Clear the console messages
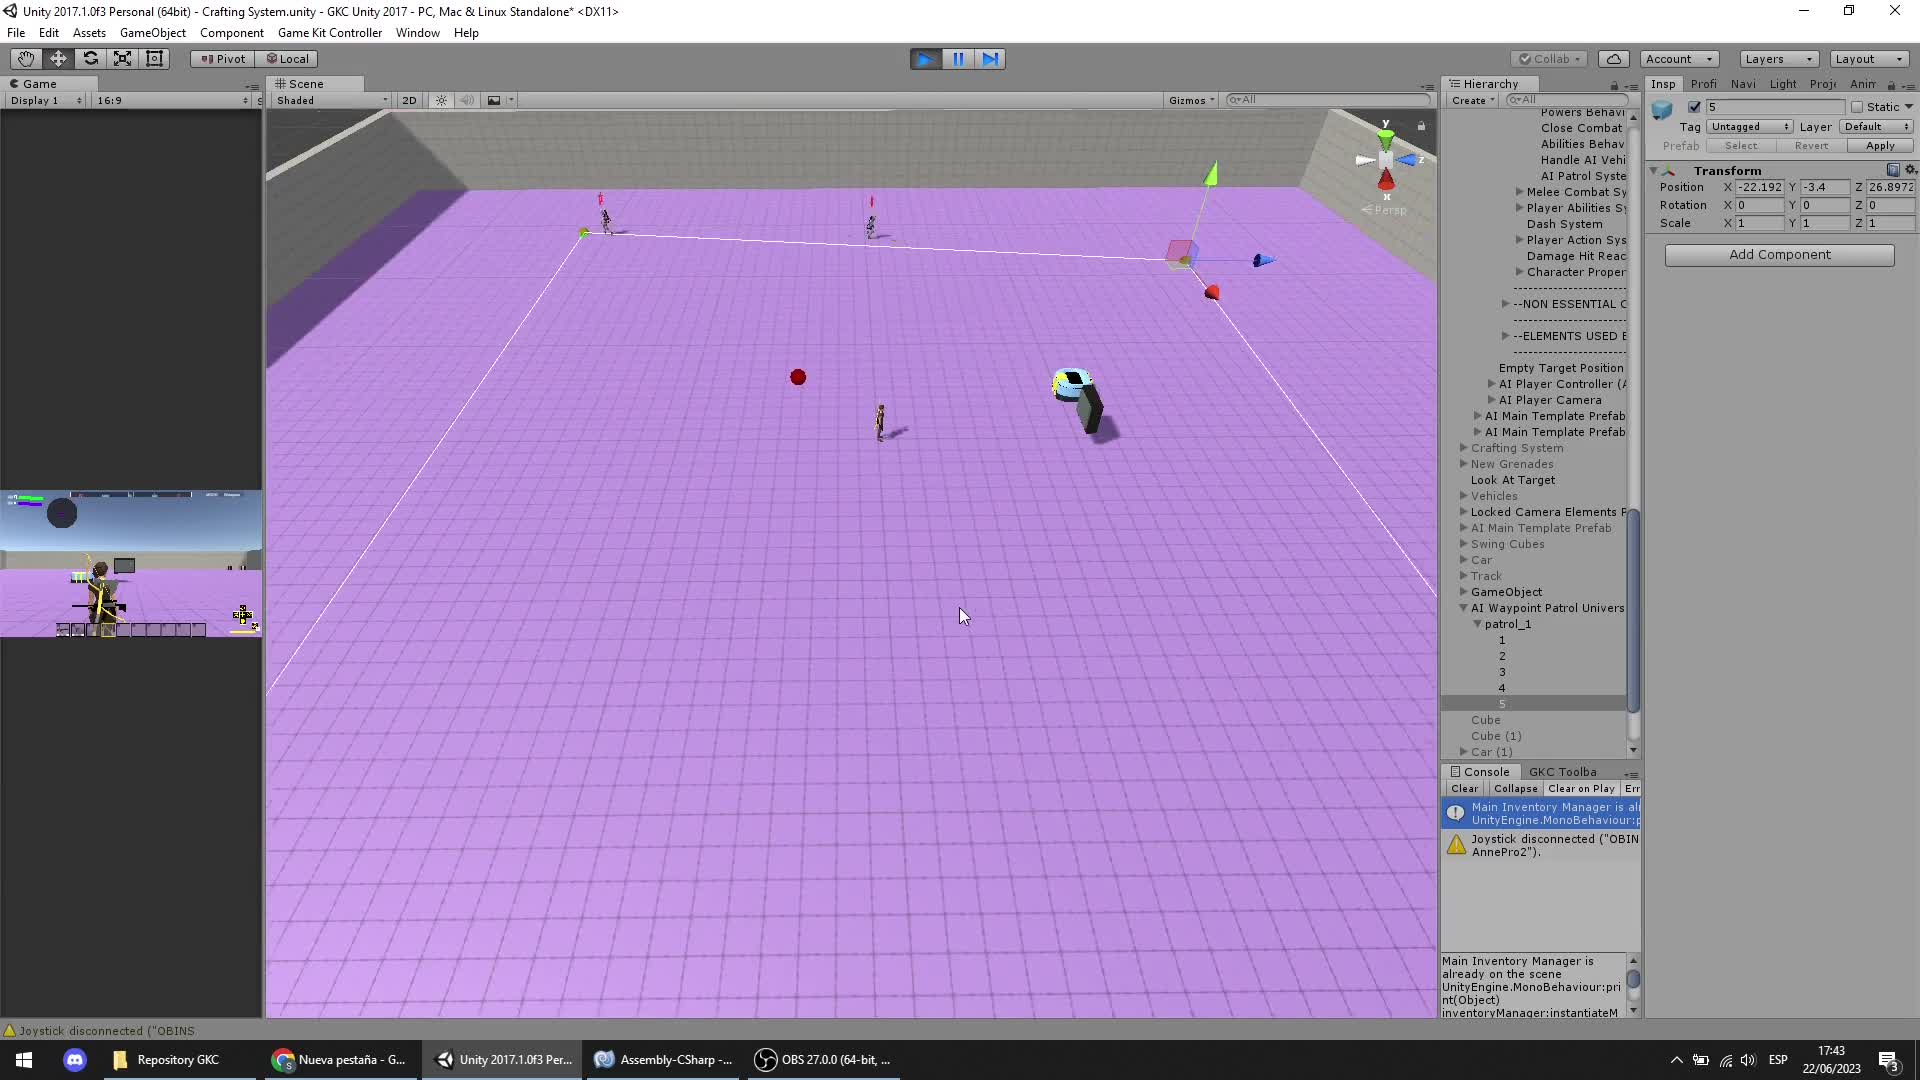The image size is (1920, 1080). point(1464,789)
